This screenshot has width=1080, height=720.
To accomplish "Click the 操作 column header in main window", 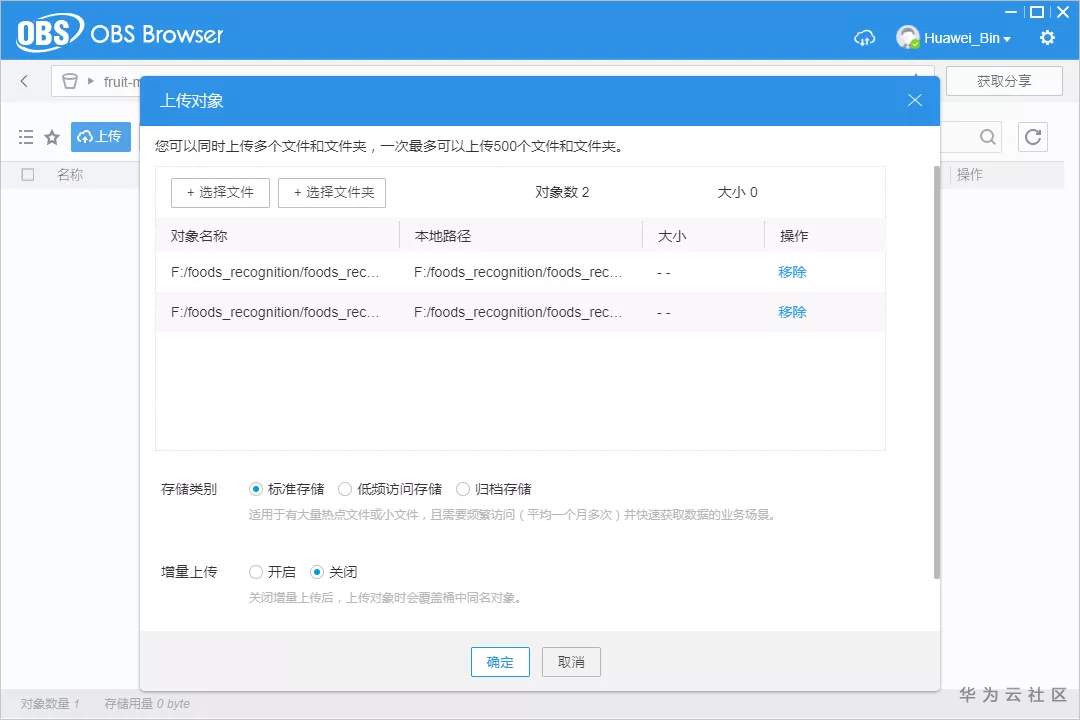I will point(970,174).
